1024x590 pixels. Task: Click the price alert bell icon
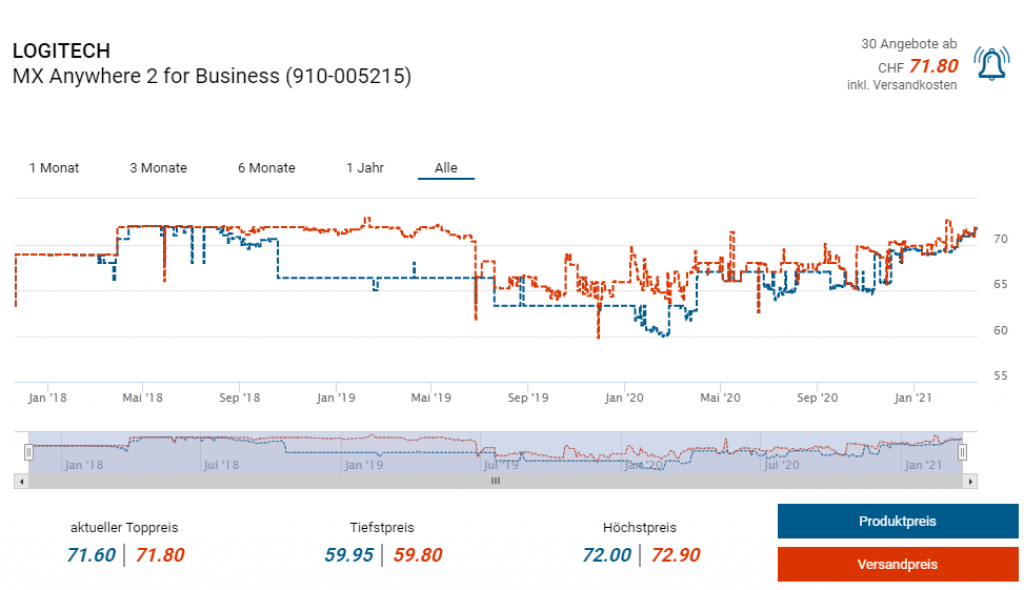991,64
